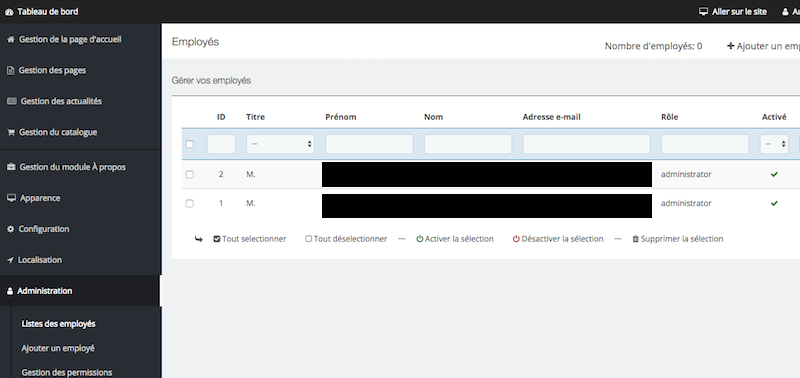Click Nombre d'employés: 0 counter
This screenshot has width=800, height=378.
click(x=654, y=46)
